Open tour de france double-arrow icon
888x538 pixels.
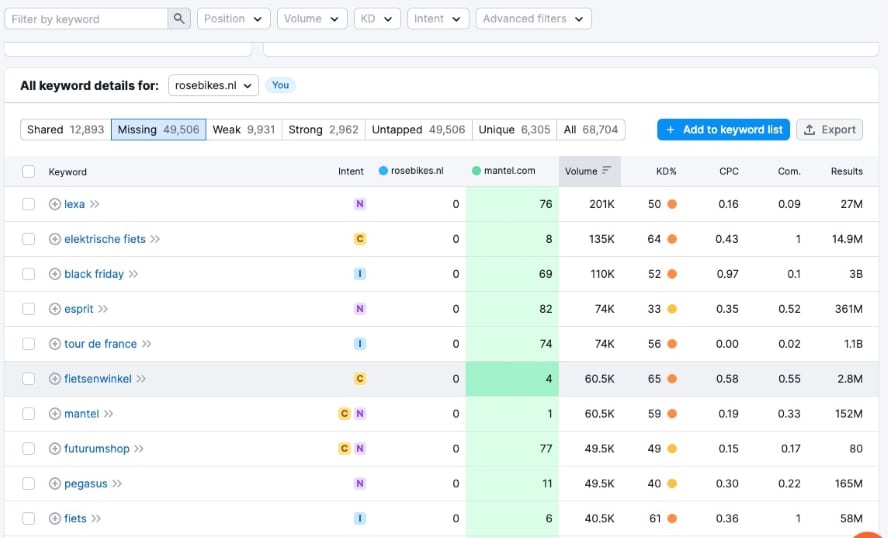147,344
